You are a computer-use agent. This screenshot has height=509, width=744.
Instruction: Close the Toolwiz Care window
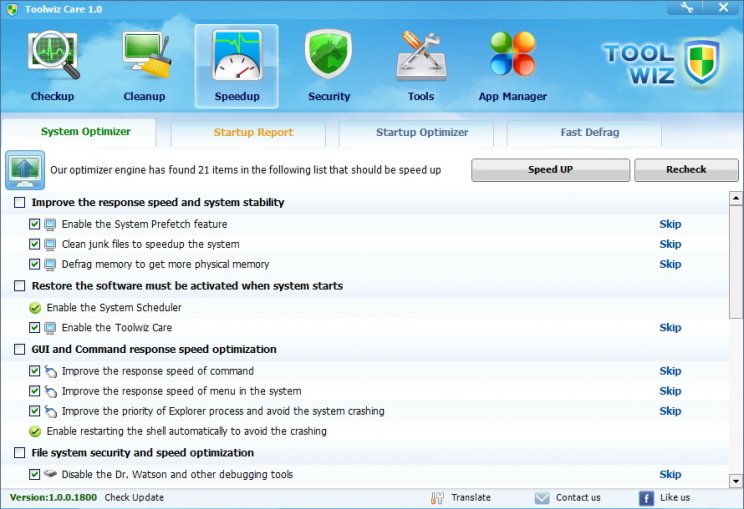[723, 7]
